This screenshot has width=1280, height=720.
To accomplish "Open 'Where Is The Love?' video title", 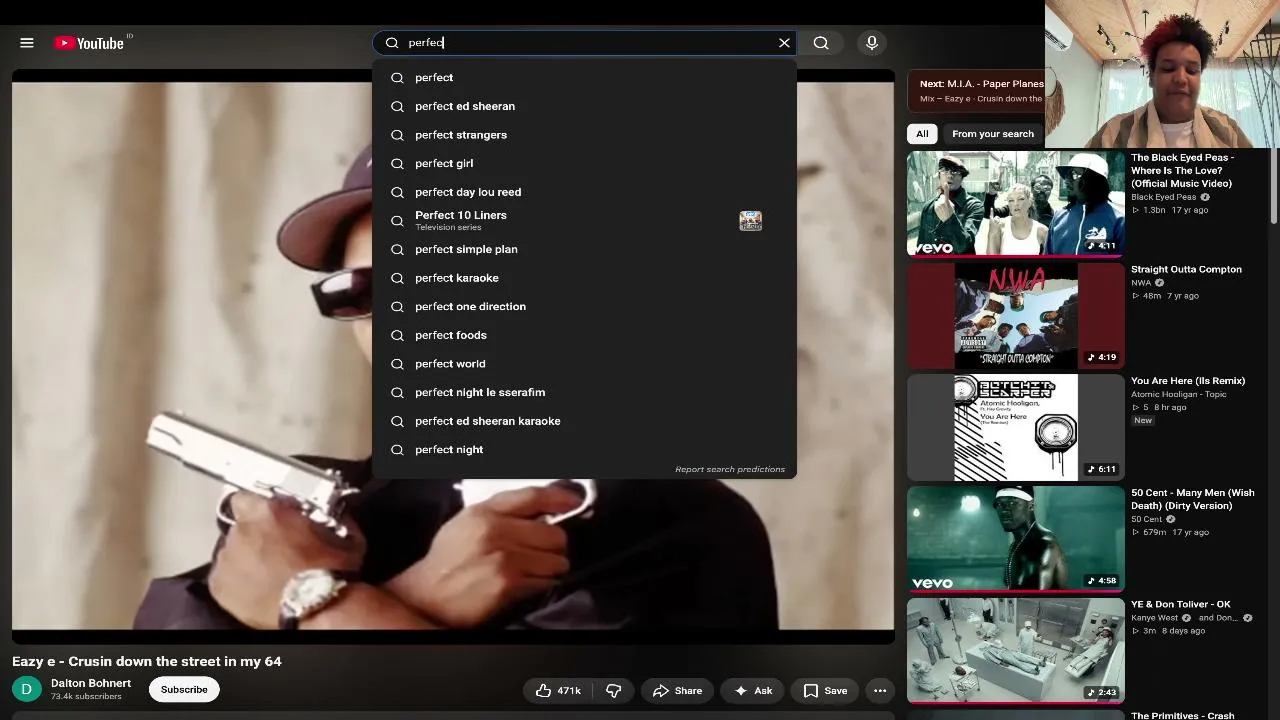I will click(x=1182, y=170).
